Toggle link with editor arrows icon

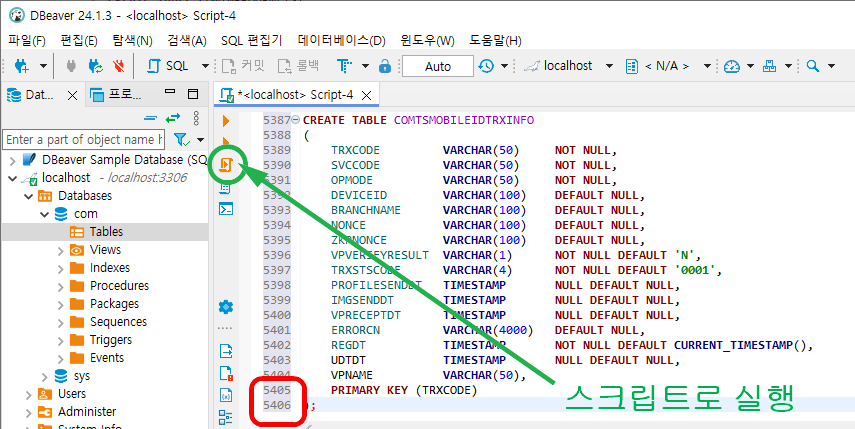(173, 118)
